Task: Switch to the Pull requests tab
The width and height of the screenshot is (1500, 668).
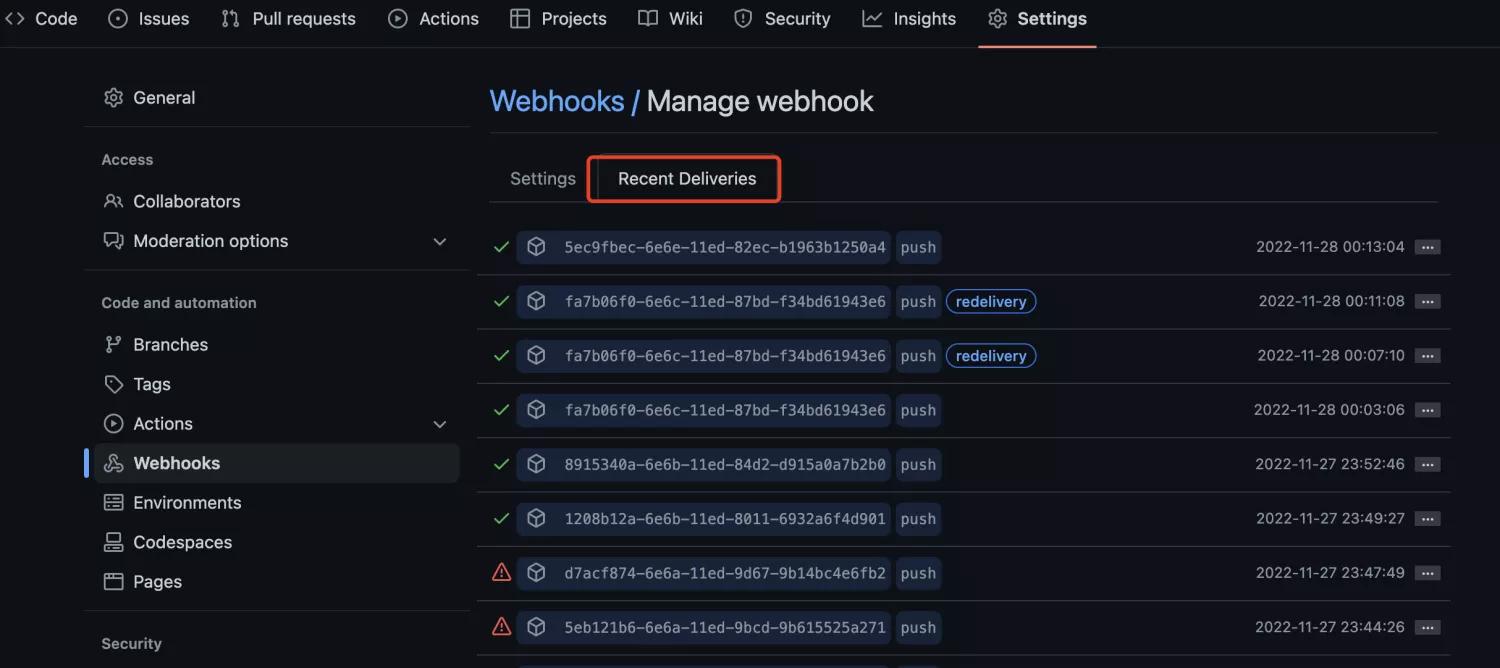Action: pos(288,19)
